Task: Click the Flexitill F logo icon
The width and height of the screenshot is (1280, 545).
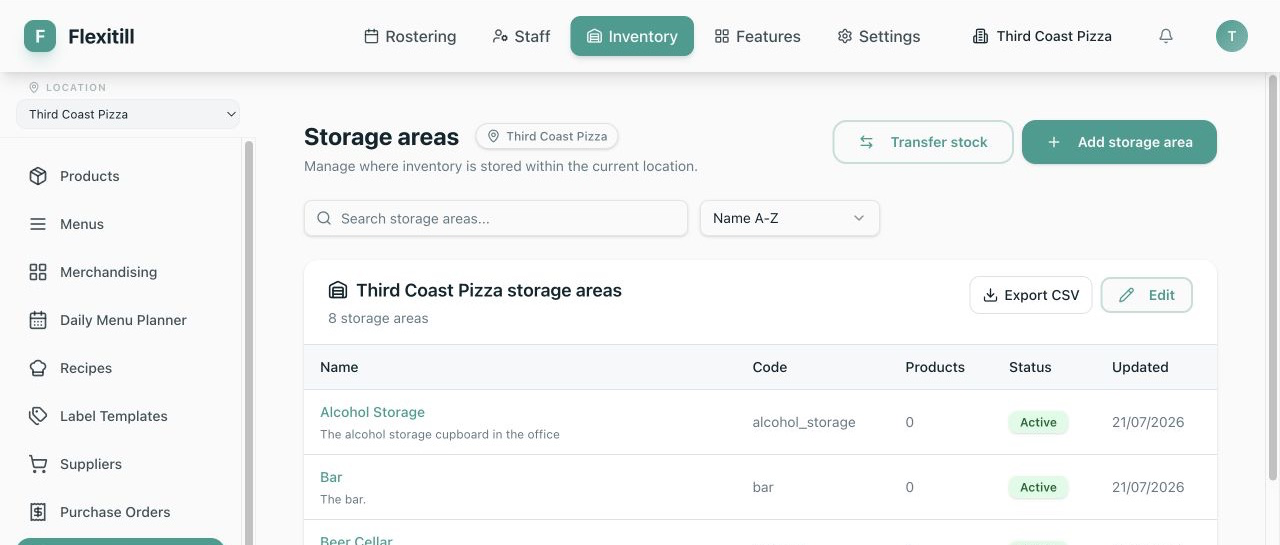Action: pos(40,36)
